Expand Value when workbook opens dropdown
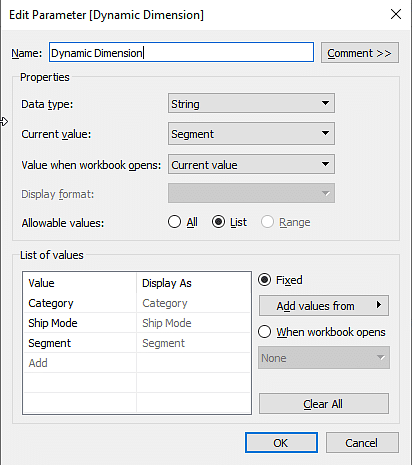 pyautogui.click(x=251, y=164)
